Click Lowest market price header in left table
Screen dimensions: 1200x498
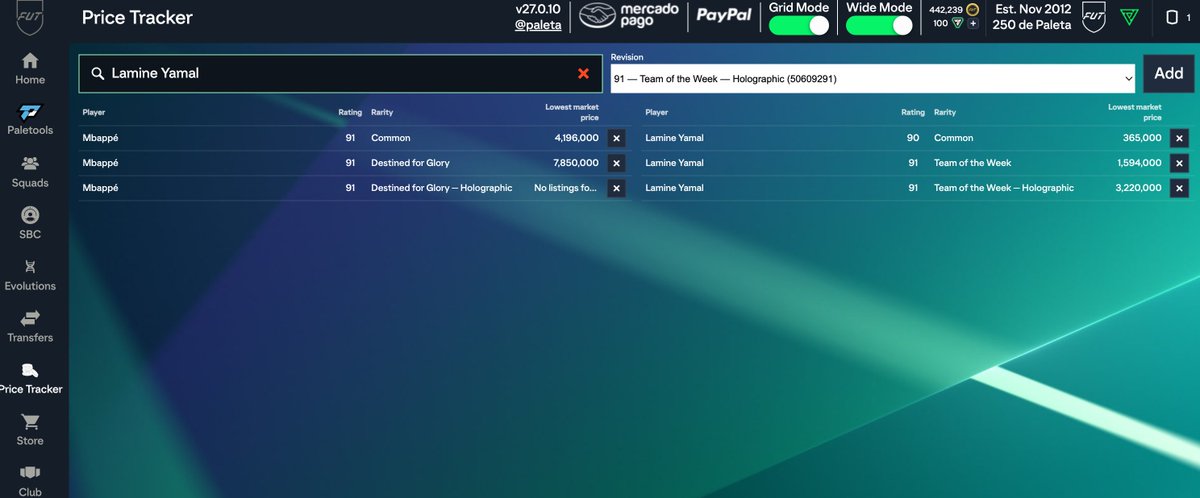(x=572, y=111)
